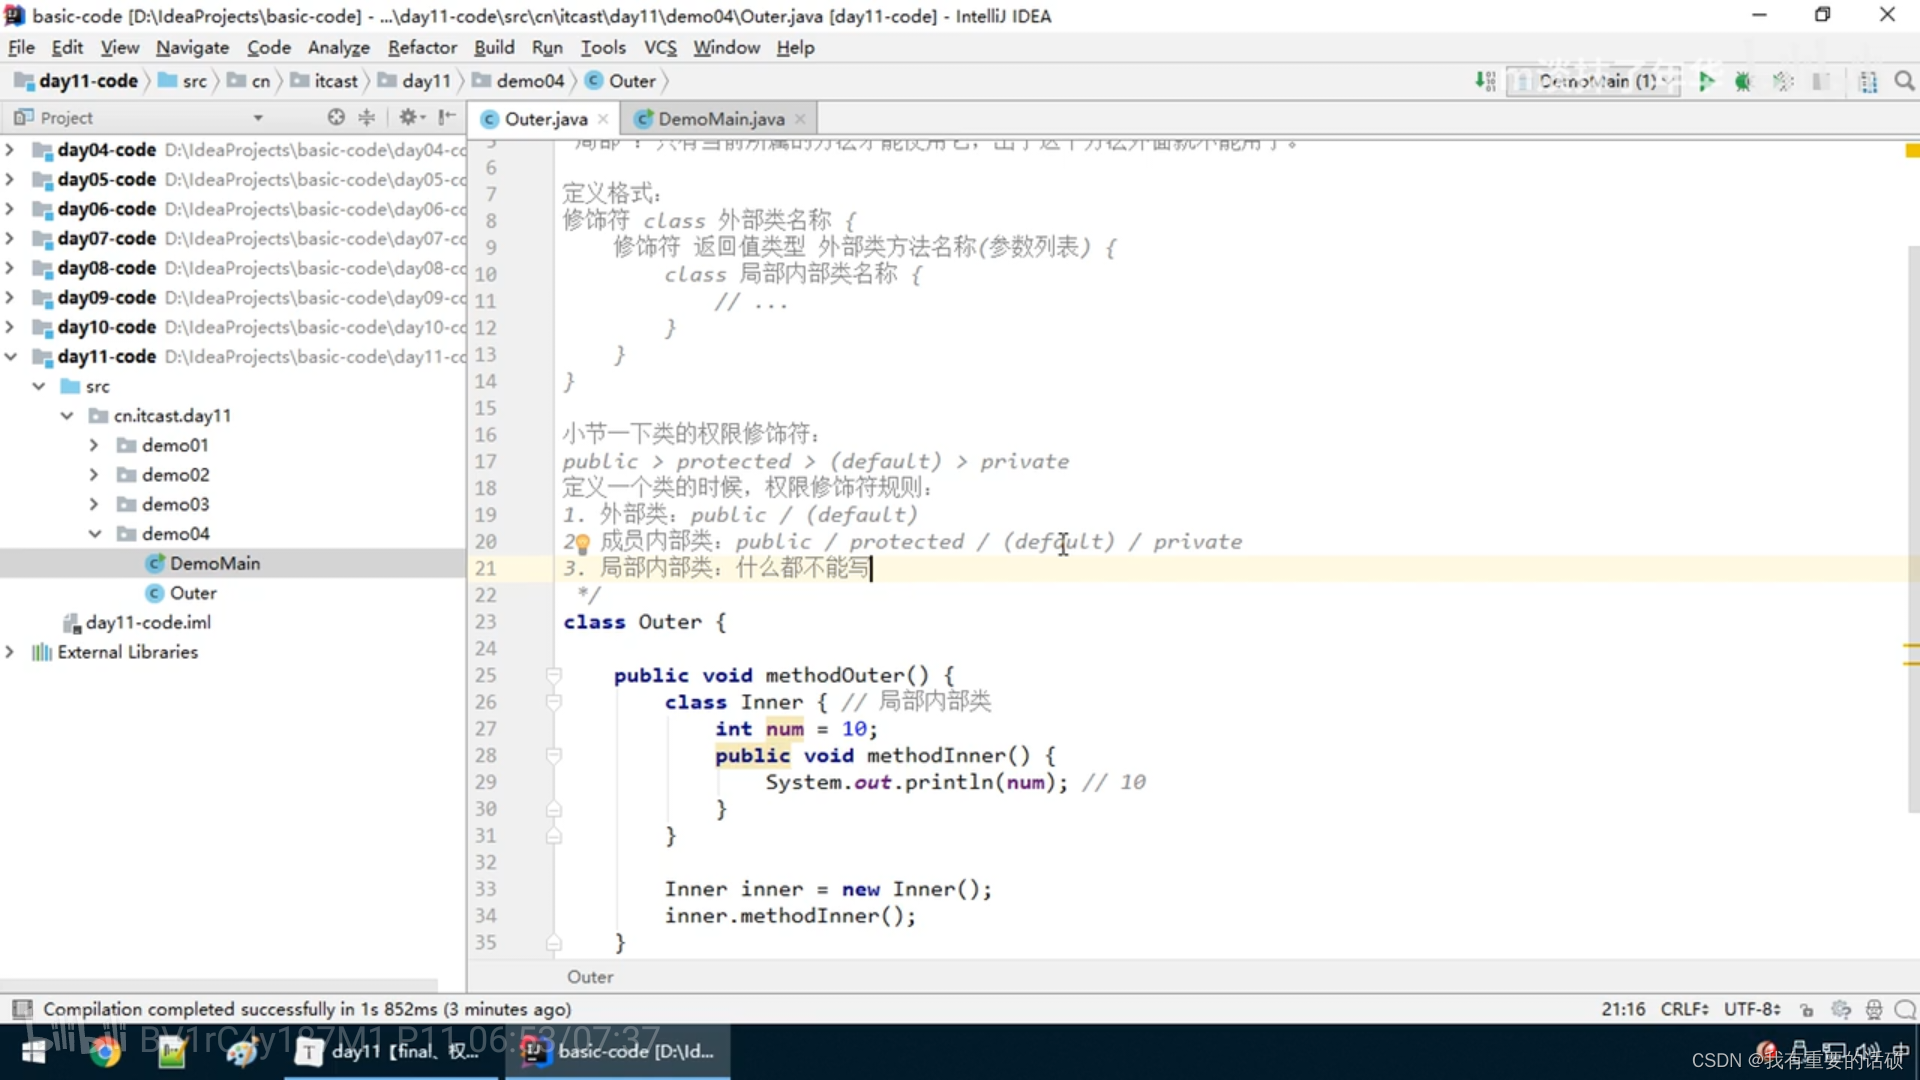Image resolution: width=1920 pixels, height=1080 pixels.
Task: Click the green notepad taskbar icon
Action: [172, 1052]
